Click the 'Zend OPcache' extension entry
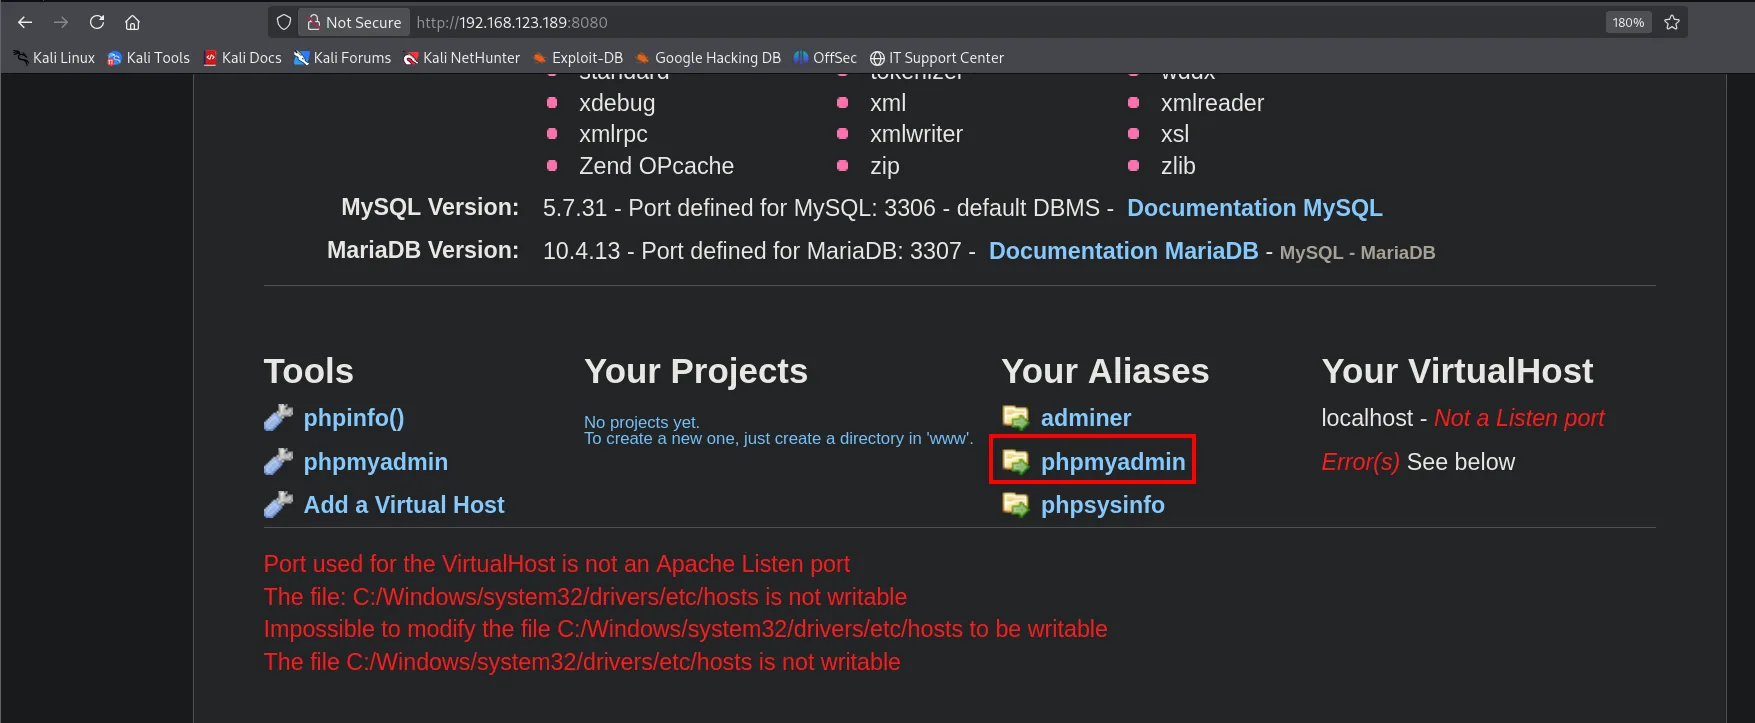1755x723 pixels. pos(656,166)
